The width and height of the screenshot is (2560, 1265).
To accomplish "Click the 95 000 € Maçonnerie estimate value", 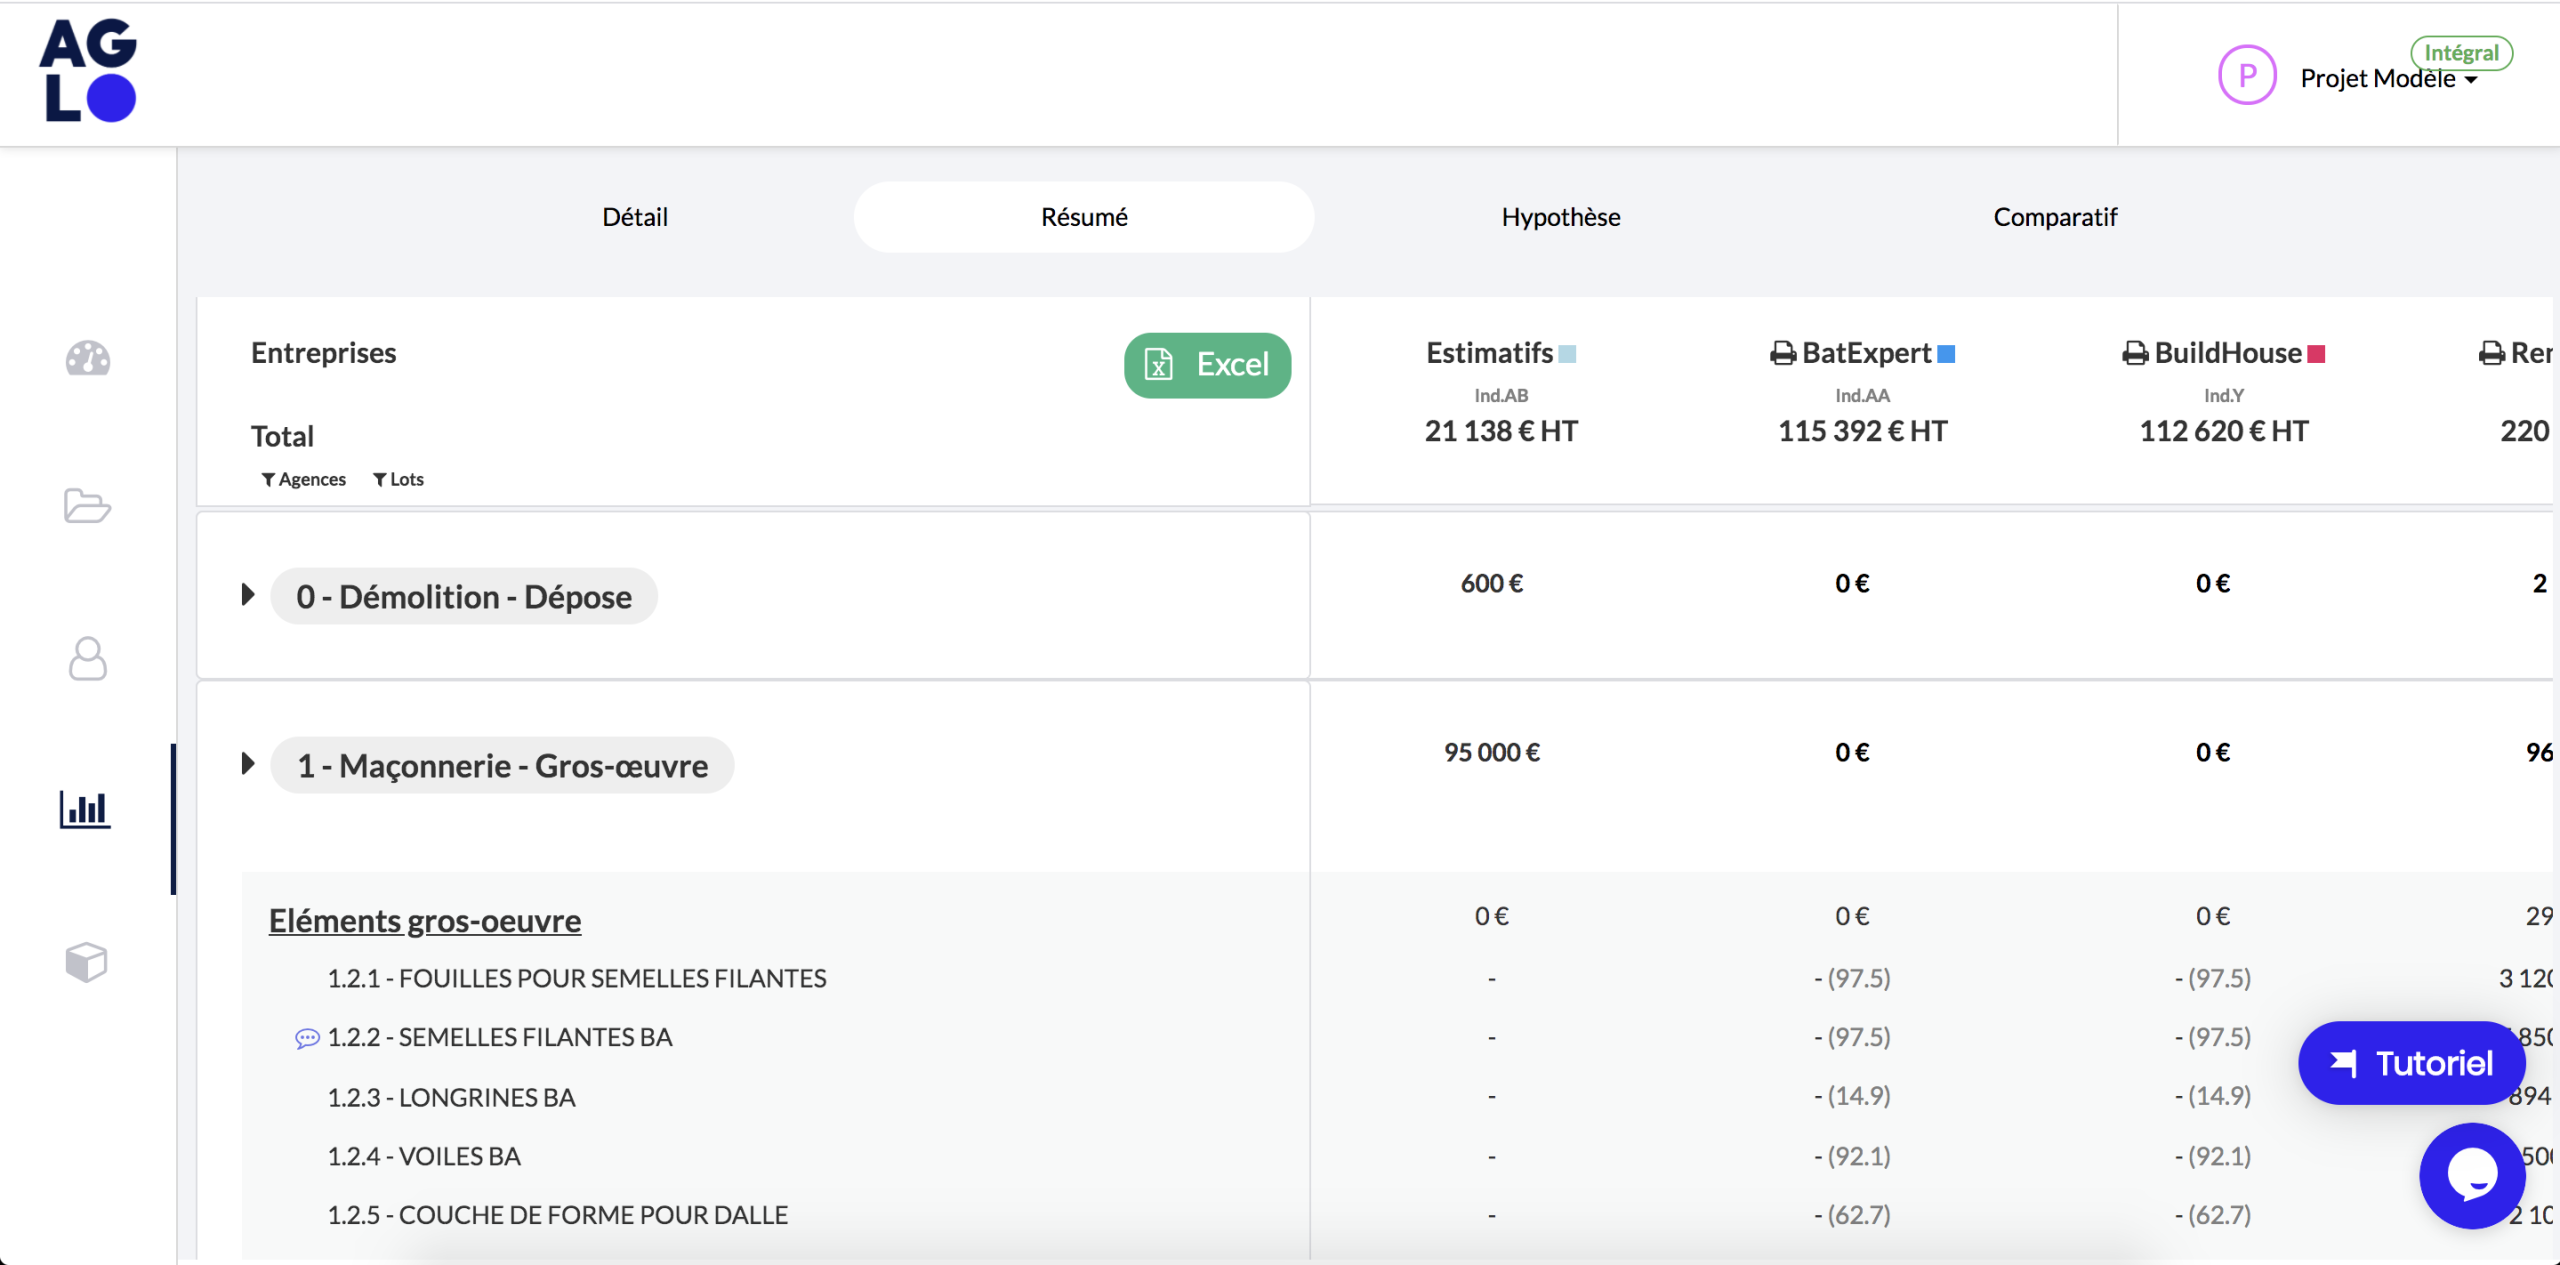I will click(x=1492, y=752).
